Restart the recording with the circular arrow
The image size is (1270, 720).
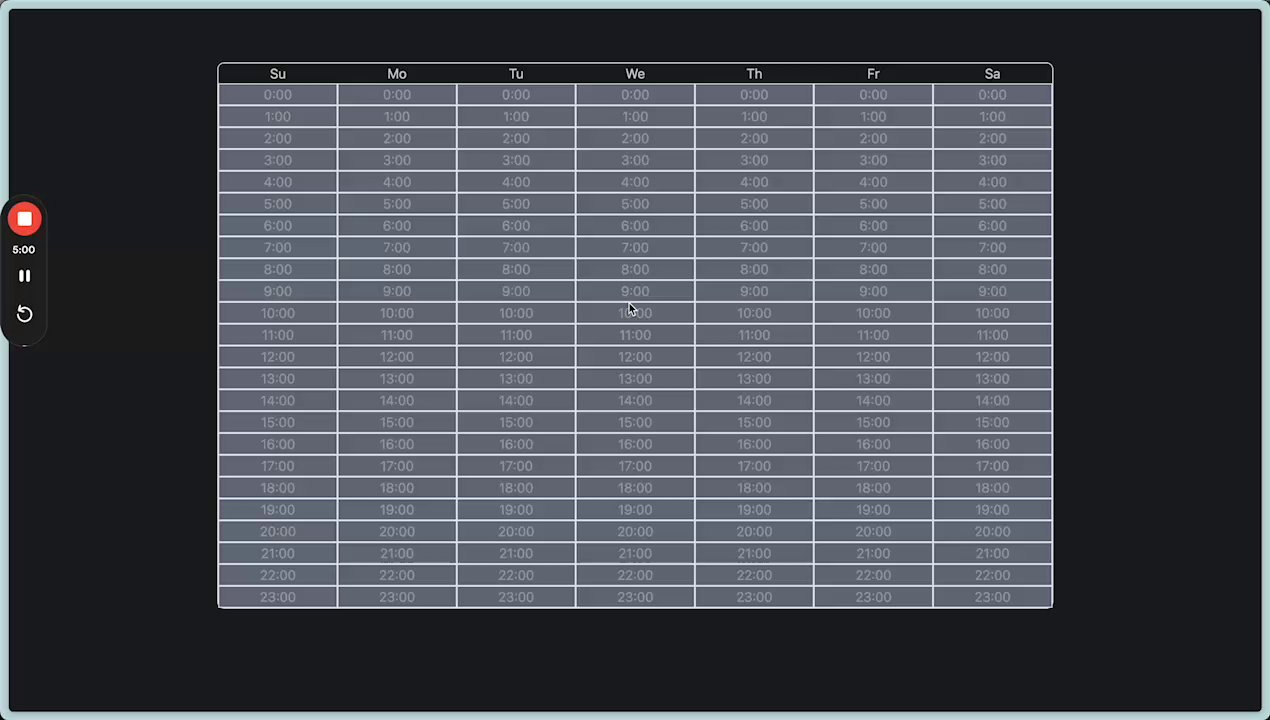pos(25,314)
